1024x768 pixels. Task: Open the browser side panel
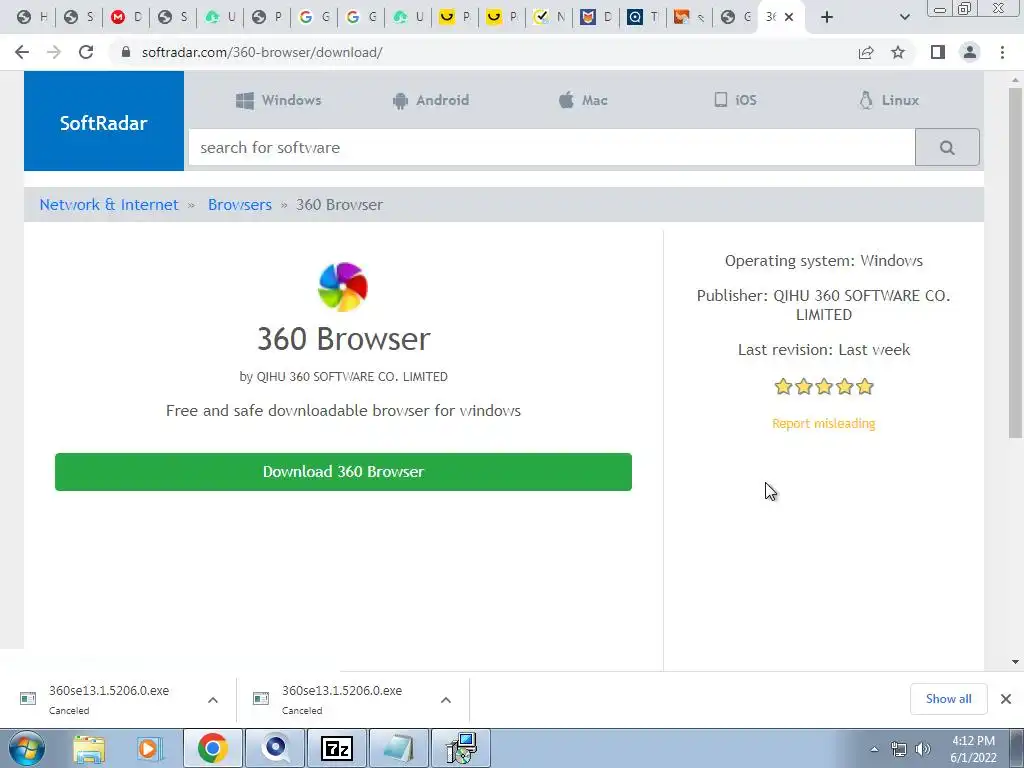point(938,52)
